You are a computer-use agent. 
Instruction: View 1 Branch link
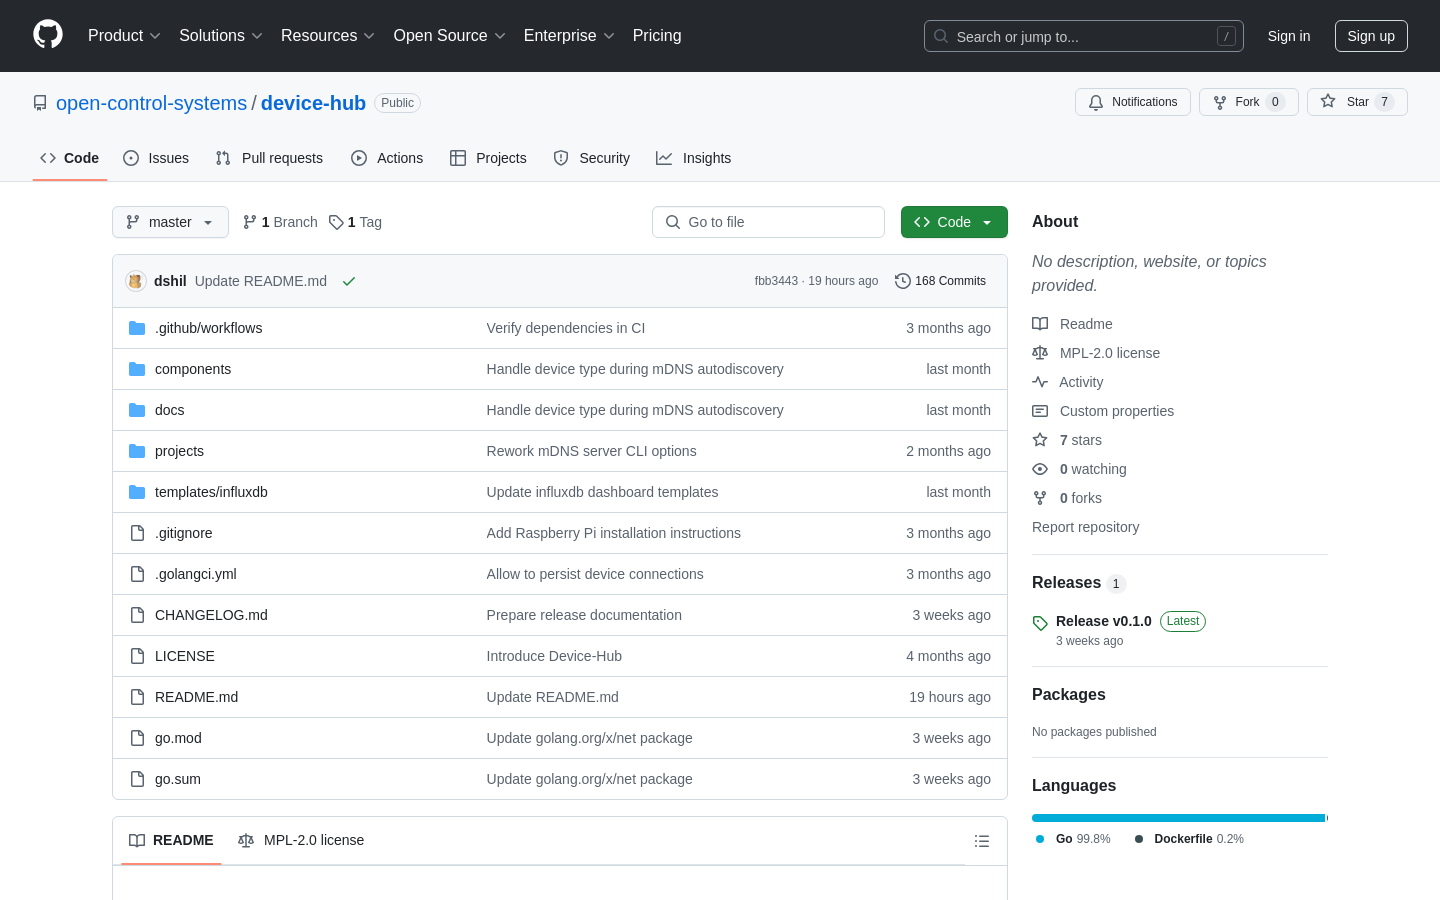click(x=280, y=222)
